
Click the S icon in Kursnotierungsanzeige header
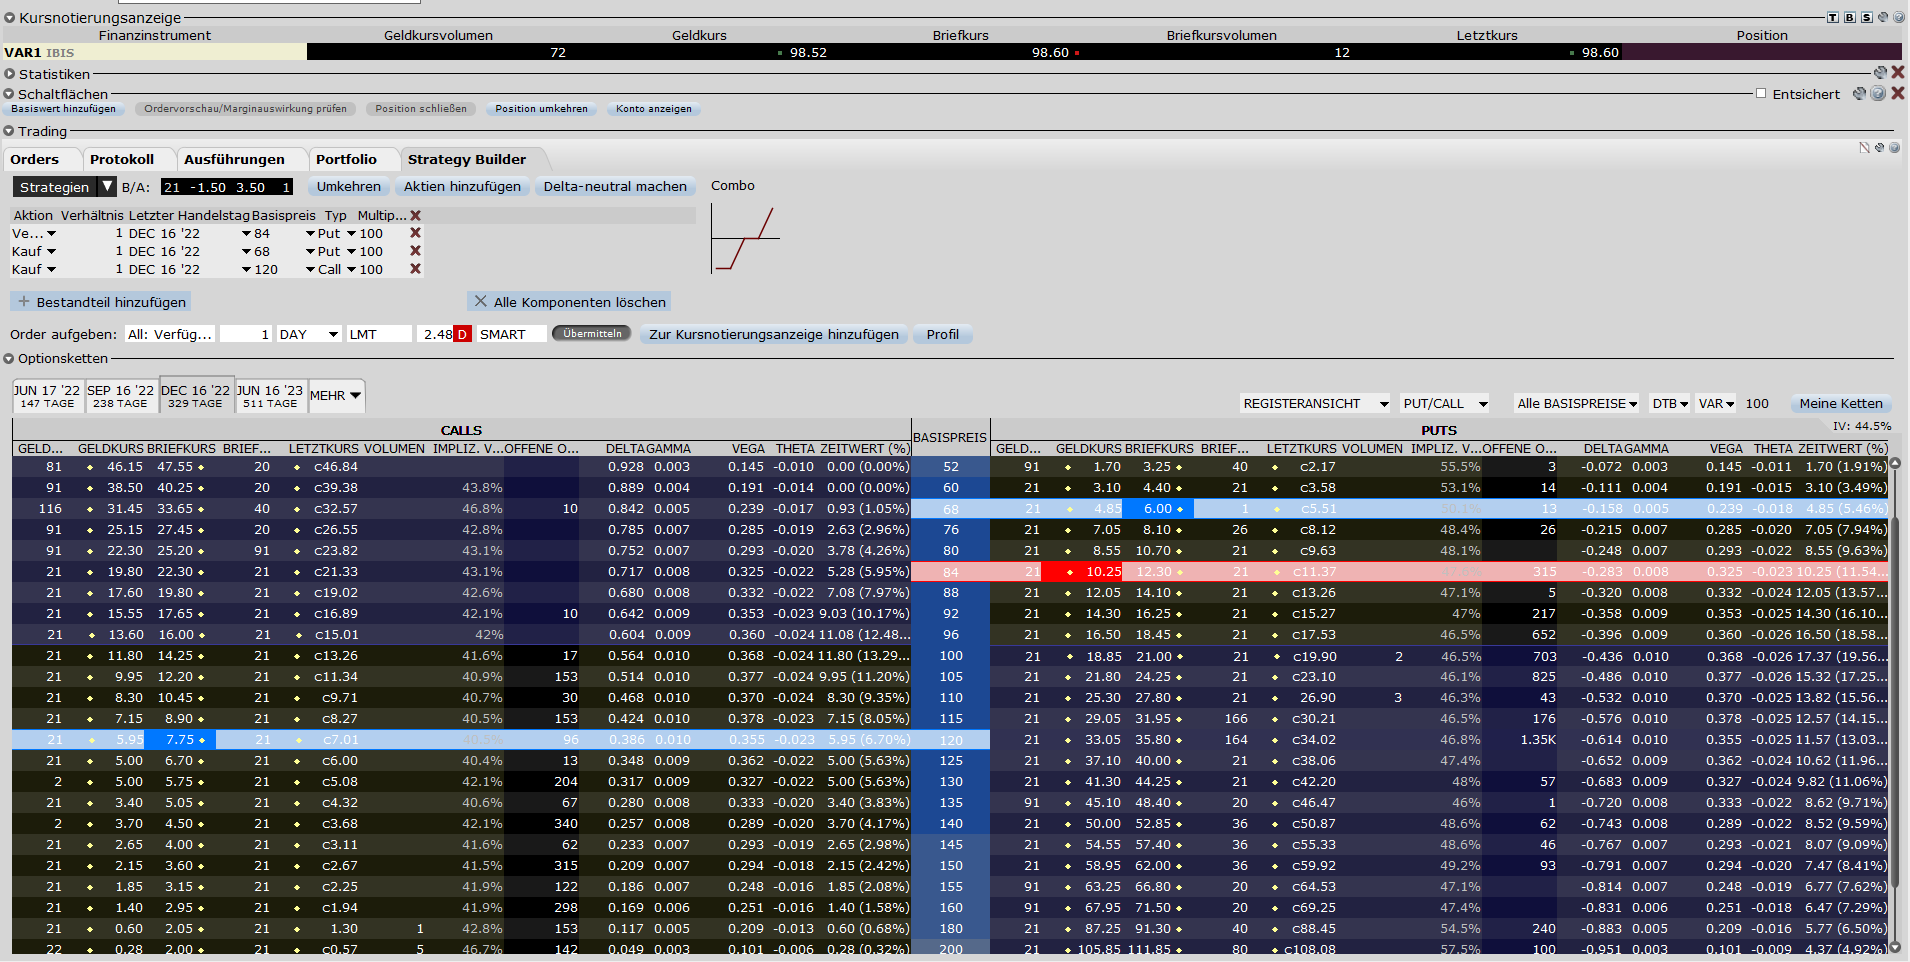click(1866, 18)
